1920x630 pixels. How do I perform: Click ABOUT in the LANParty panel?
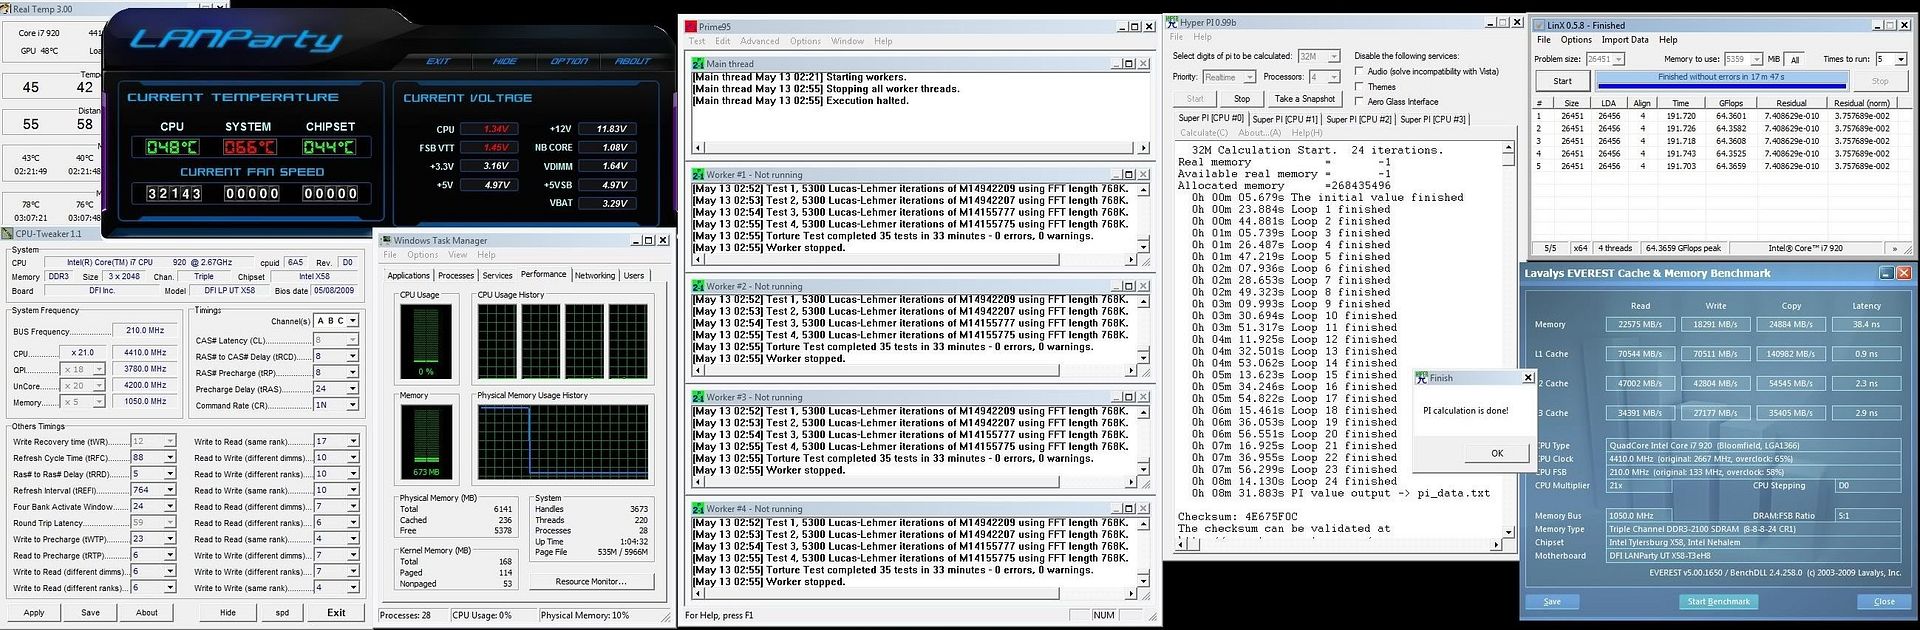632,61
